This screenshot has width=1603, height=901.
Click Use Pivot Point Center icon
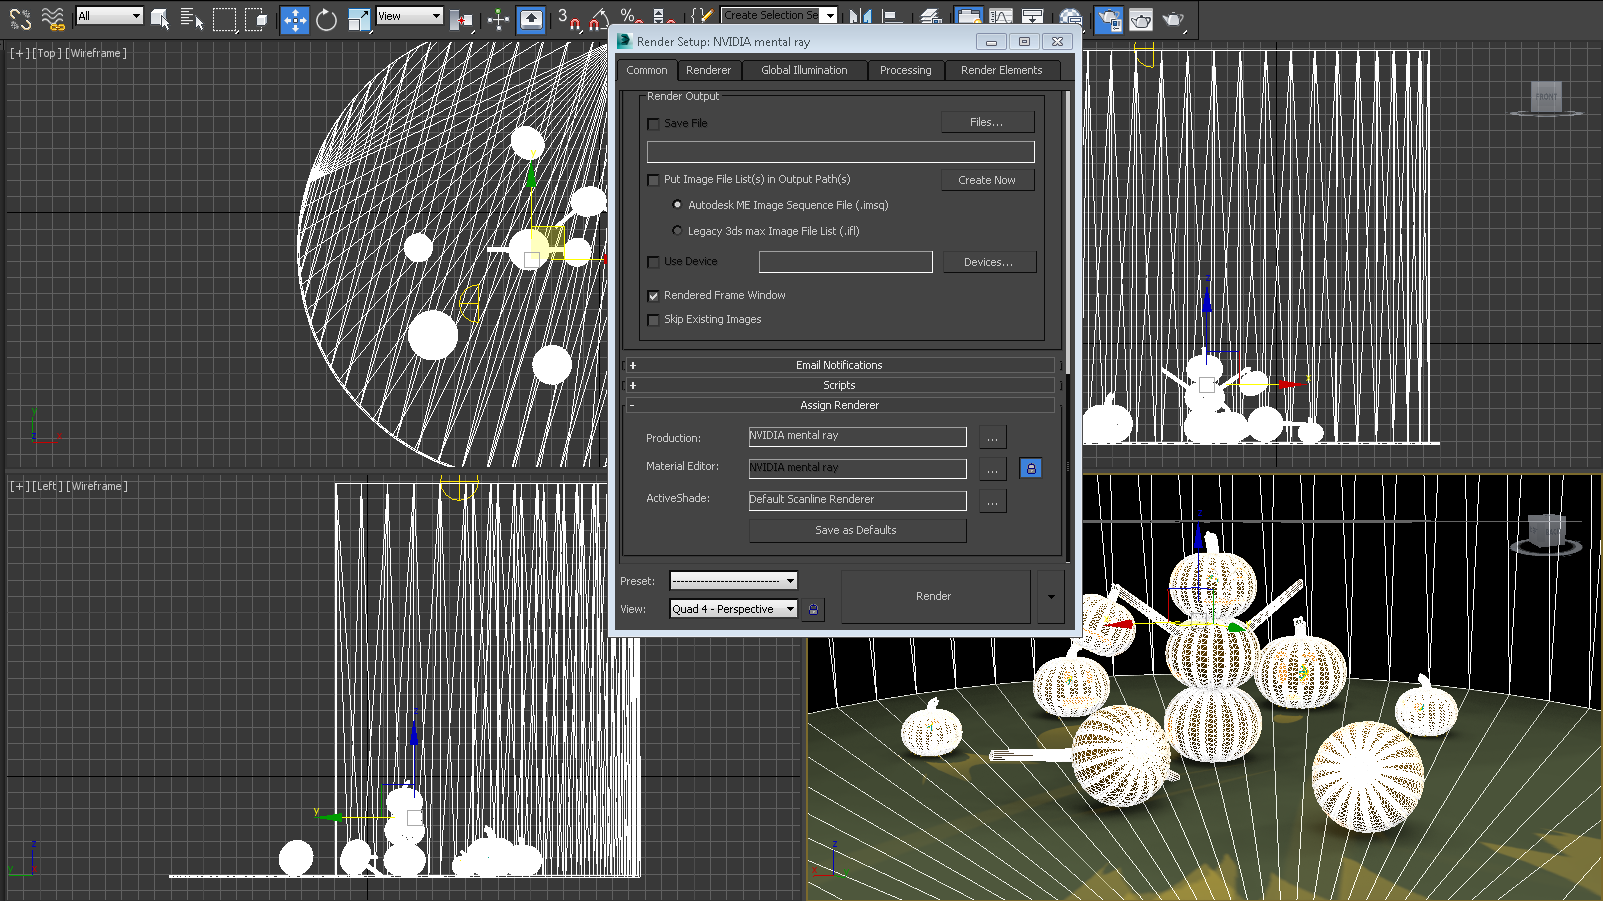(x=461, y=19)
